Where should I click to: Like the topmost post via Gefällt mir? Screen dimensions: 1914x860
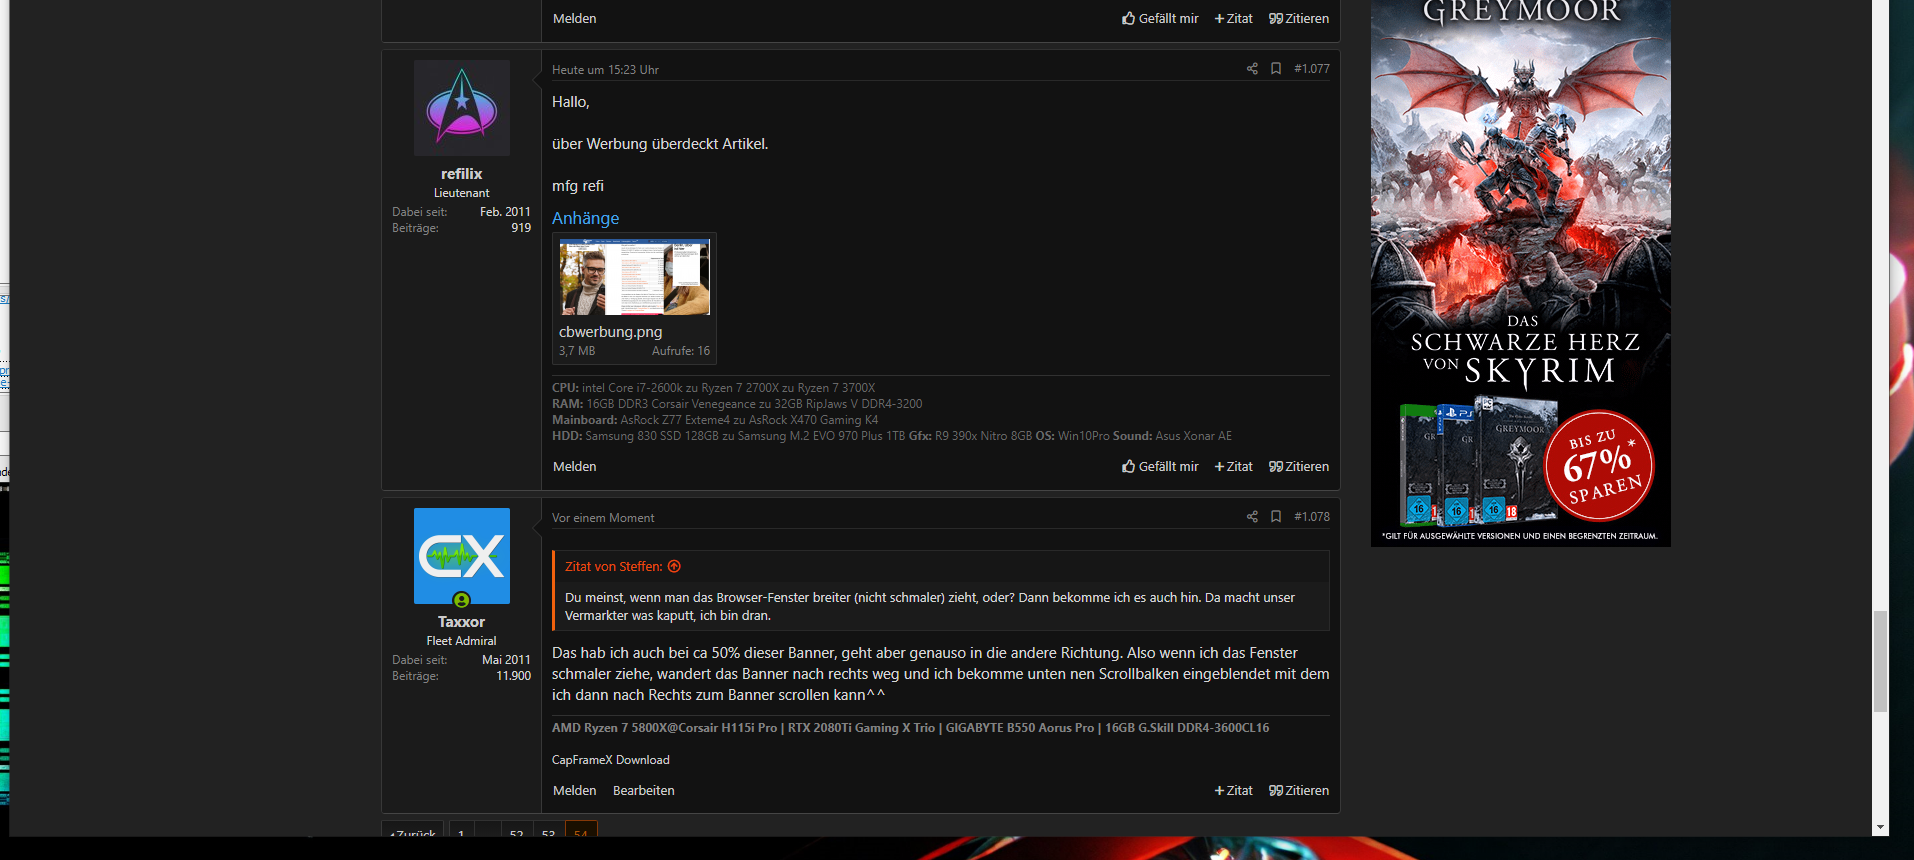pos(1160,19)
